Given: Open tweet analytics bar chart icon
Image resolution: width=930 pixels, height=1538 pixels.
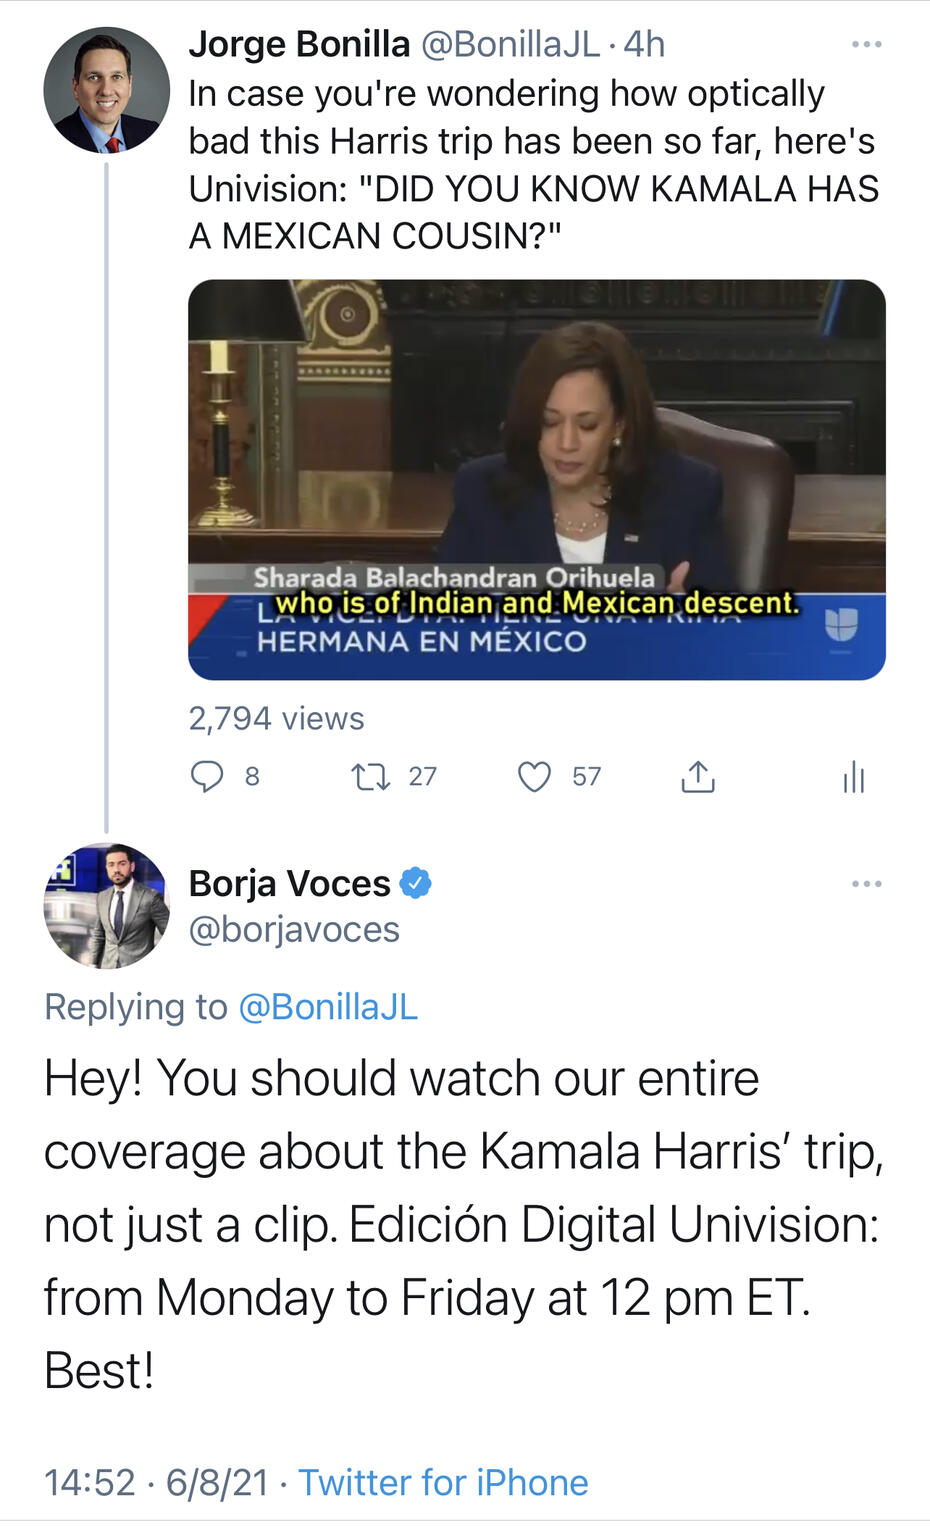Looking at the screenshot, I should (853, 777).
